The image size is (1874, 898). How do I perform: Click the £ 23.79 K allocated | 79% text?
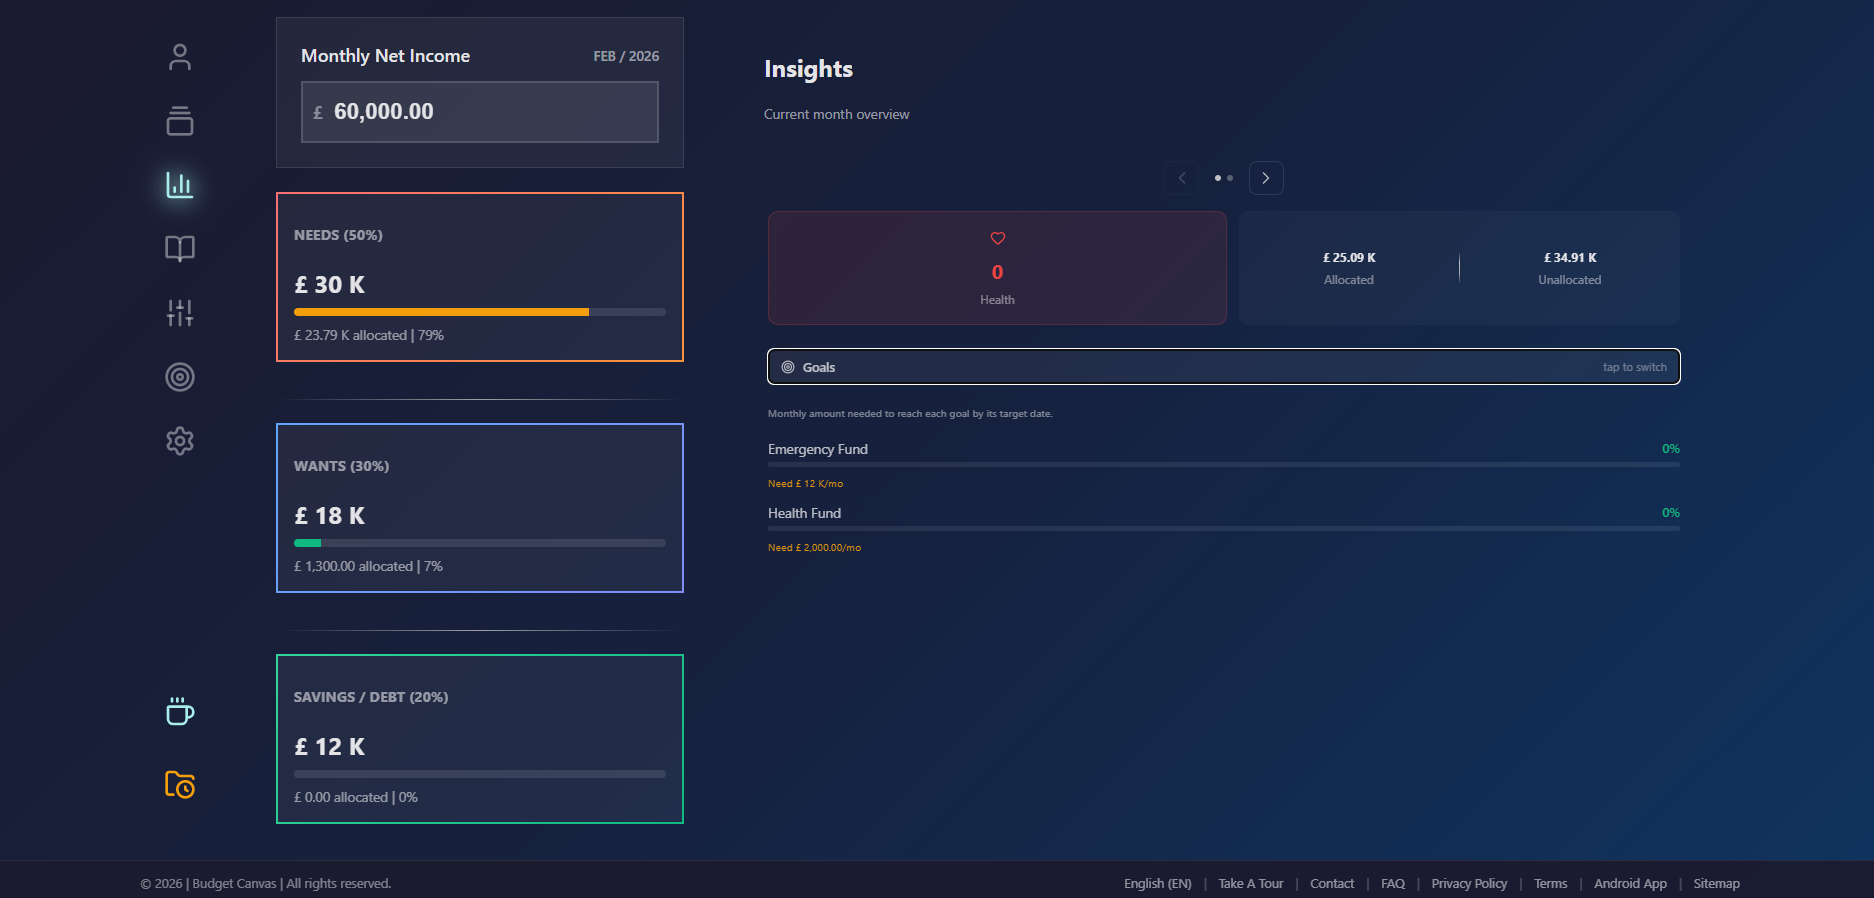(369, 335)
